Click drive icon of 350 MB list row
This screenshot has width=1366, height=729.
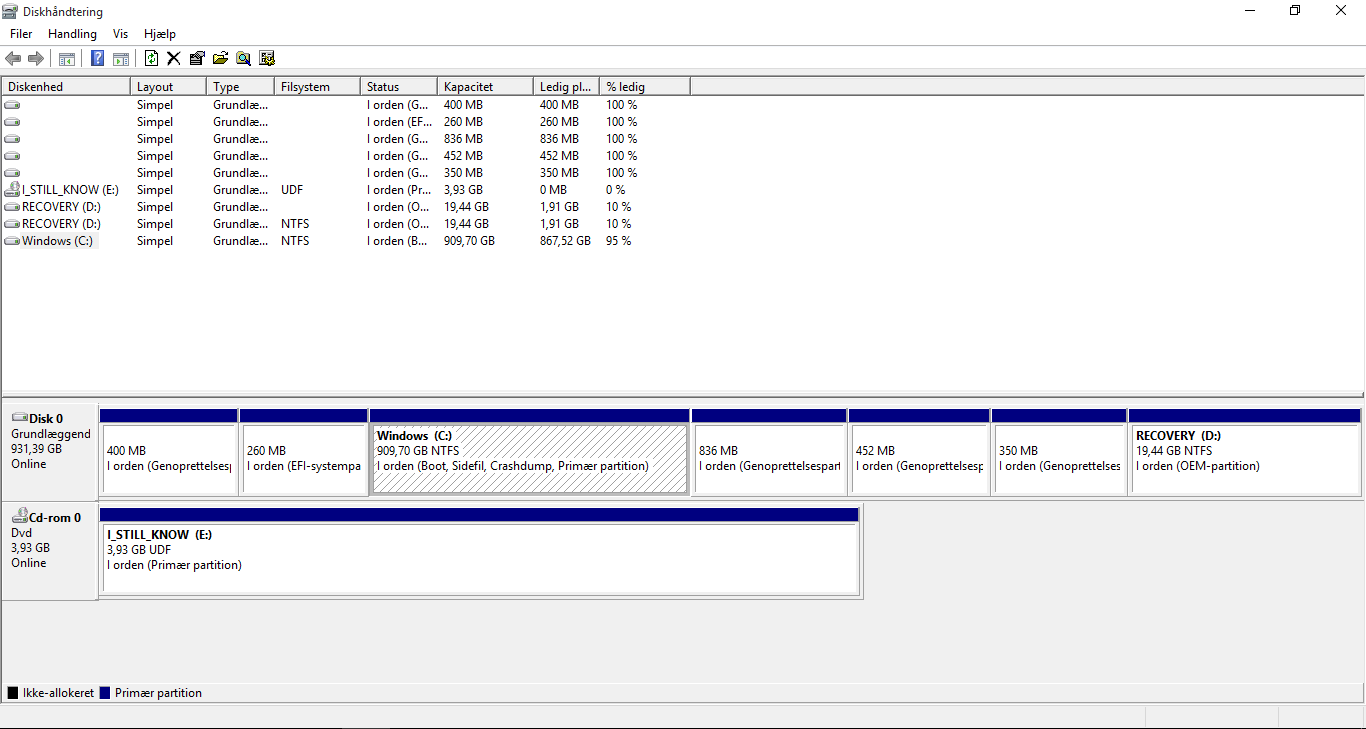tap(12, 173)
